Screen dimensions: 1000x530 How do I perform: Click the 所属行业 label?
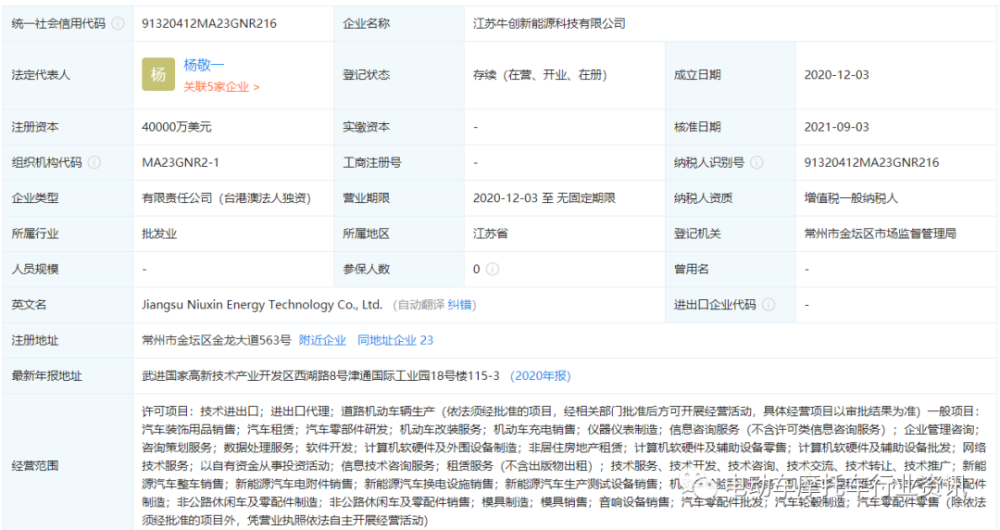35,234
